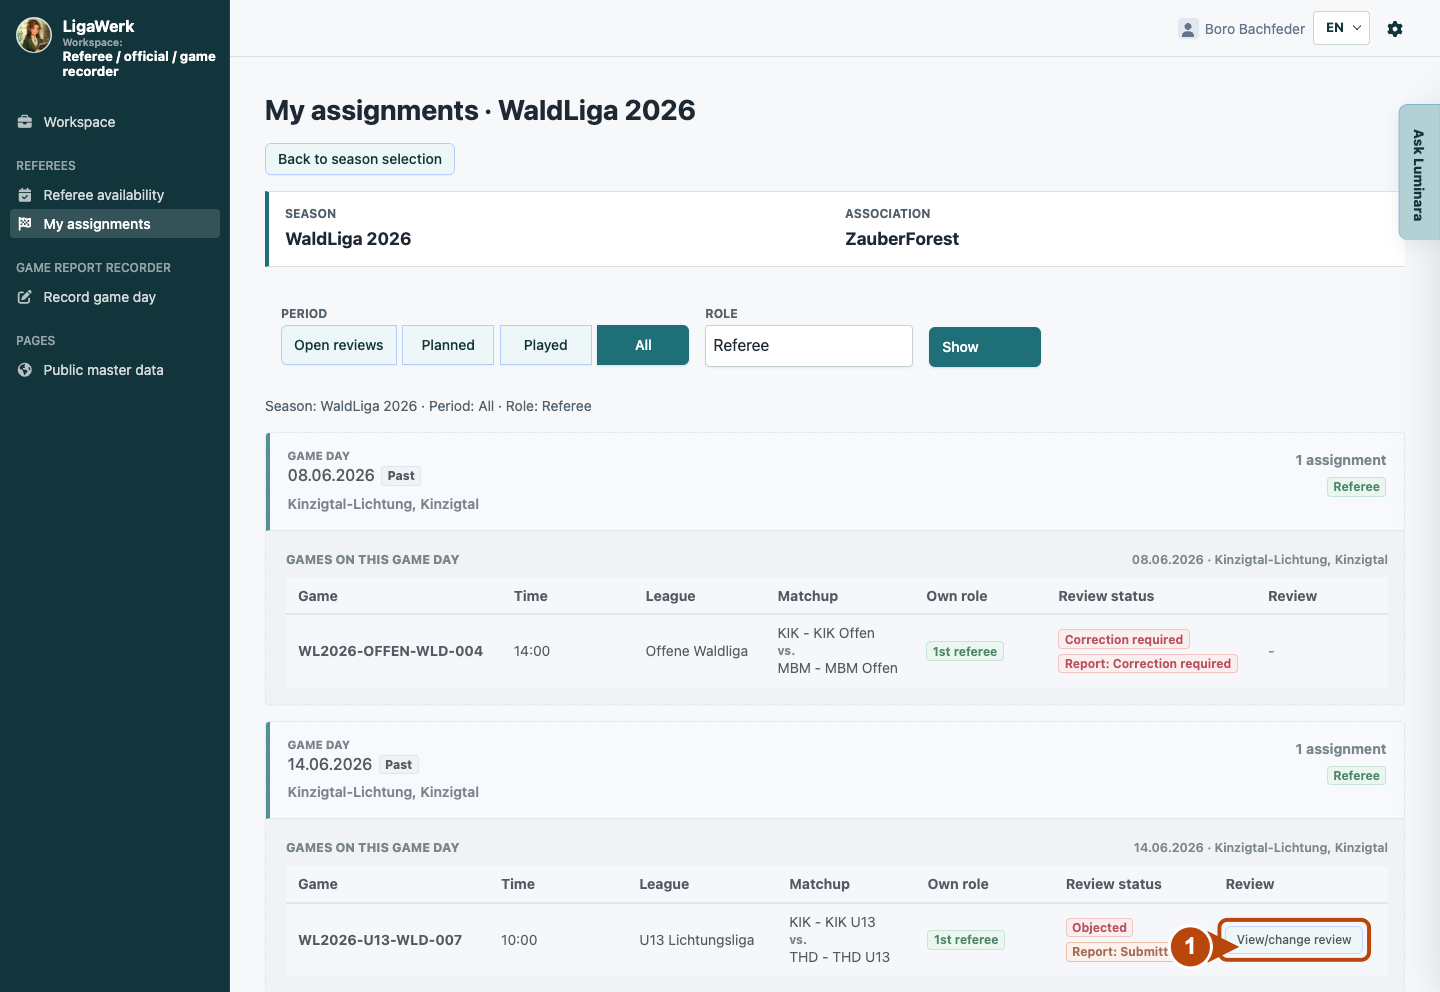Click the Report: Correction required badge
Screen dimensions: 1440x992
(x=1148, y=664)
